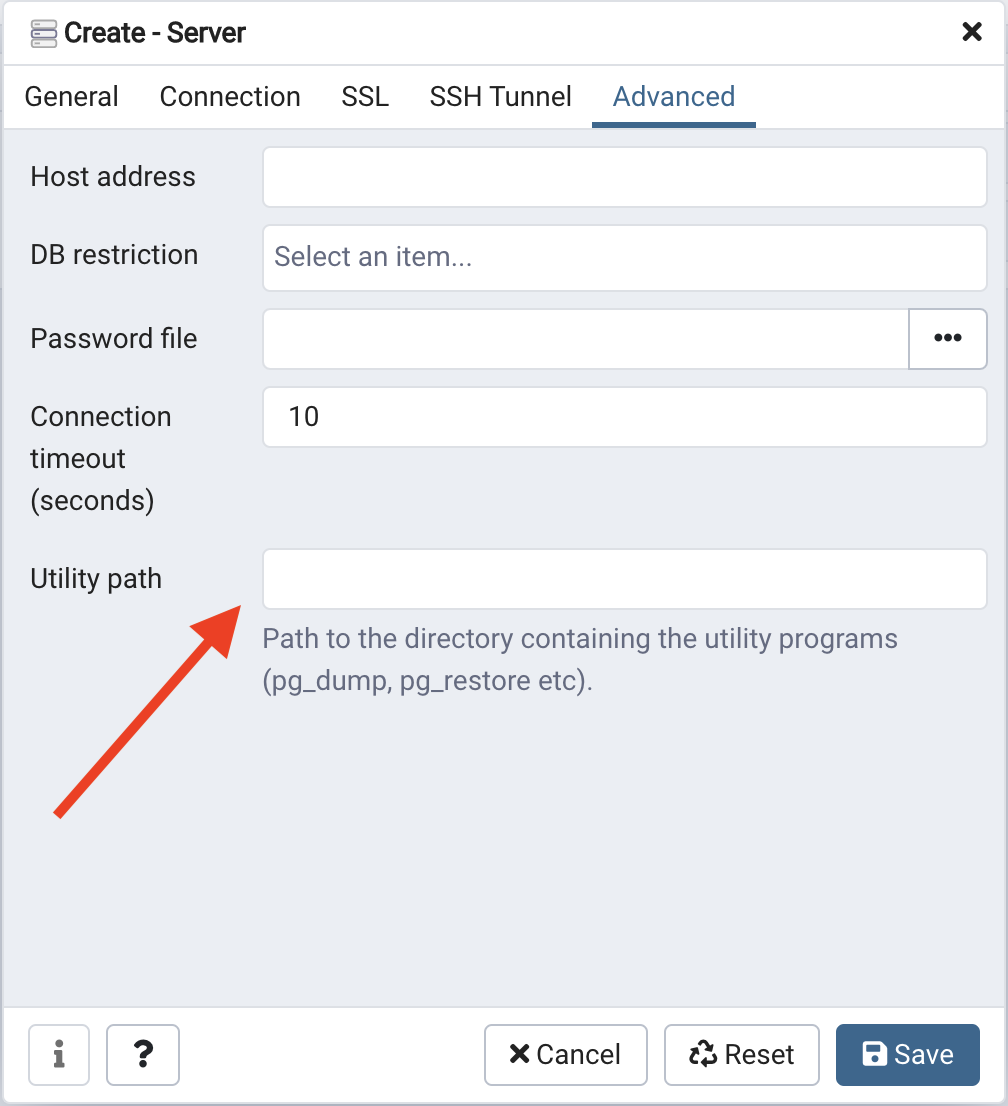Click into the Password file field
The width and height of the screenshot is (1008, 1106).
point(585,338)
